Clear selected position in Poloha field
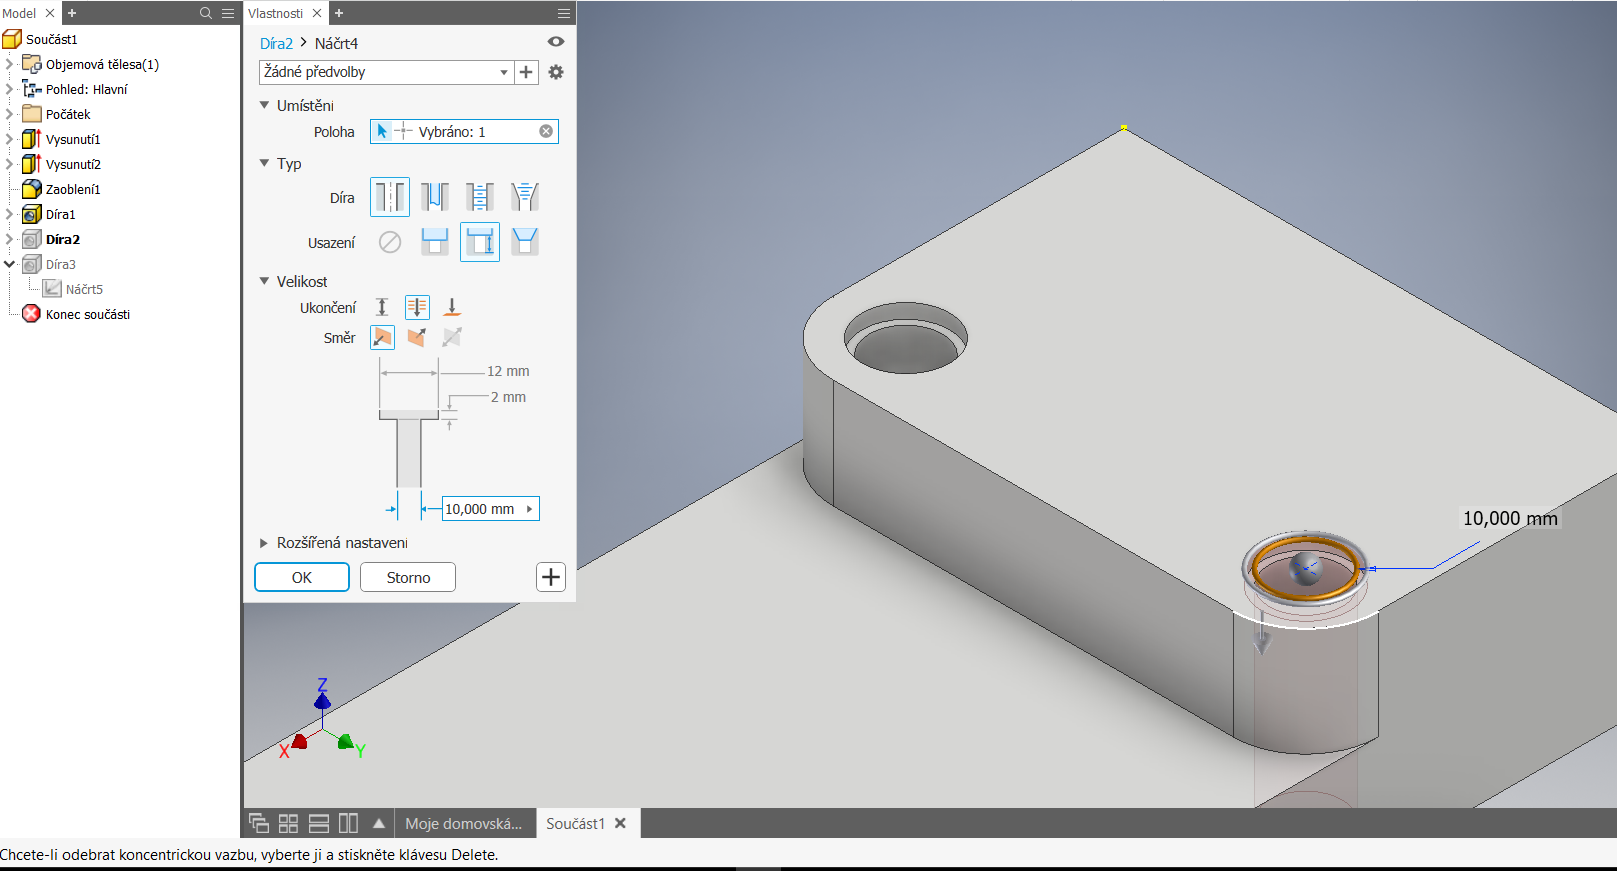This screenshot has width=1617, height=871. [x=546, y=131]
